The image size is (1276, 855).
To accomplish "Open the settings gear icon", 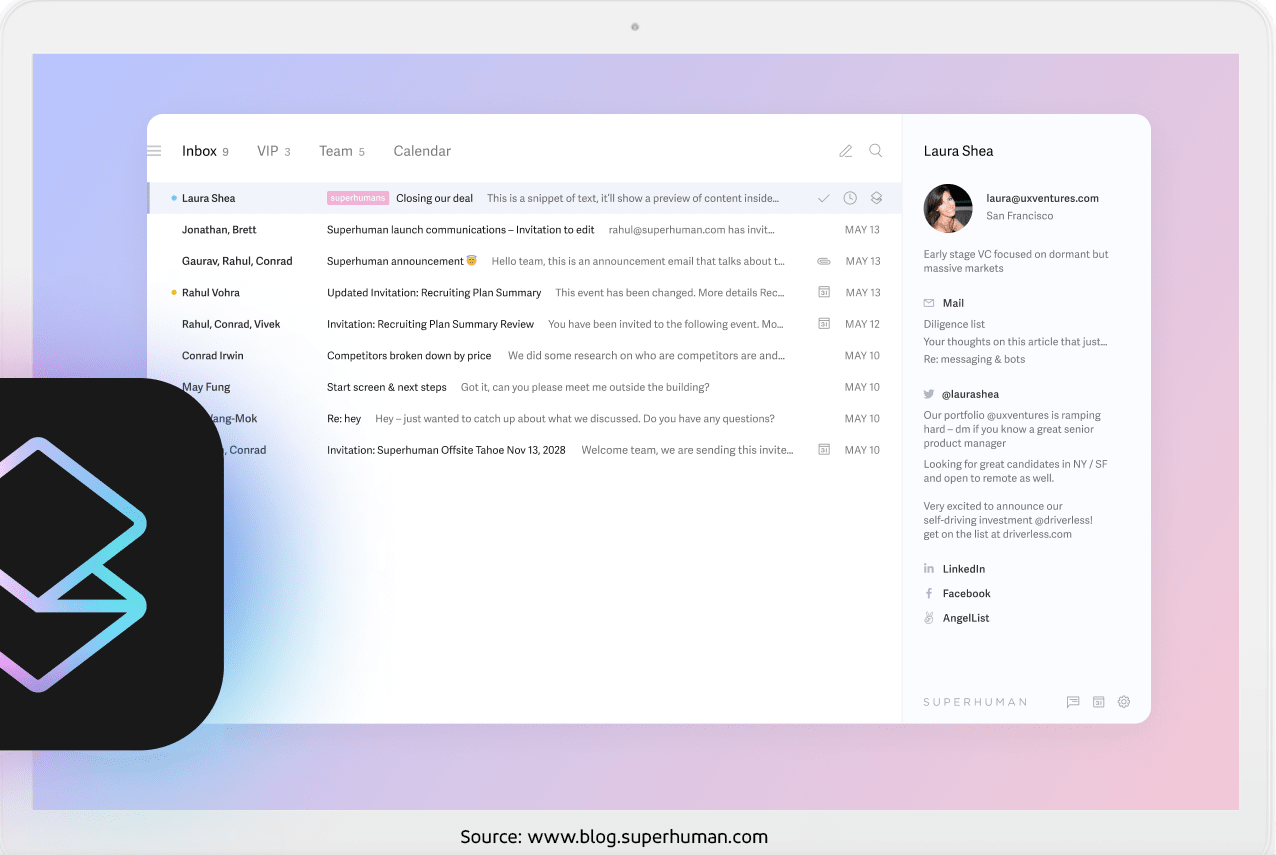I will coord(1124,702).
